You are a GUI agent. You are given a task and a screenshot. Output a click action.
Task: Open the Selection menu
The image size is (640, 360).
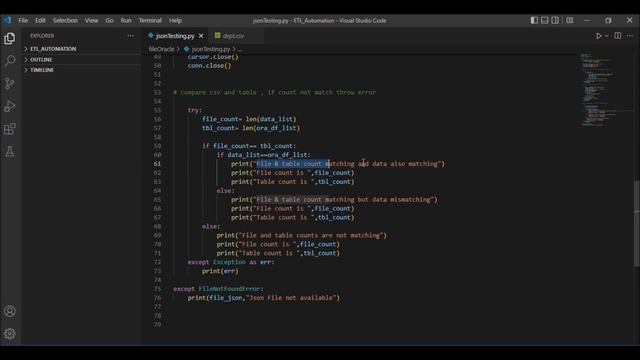65,20
